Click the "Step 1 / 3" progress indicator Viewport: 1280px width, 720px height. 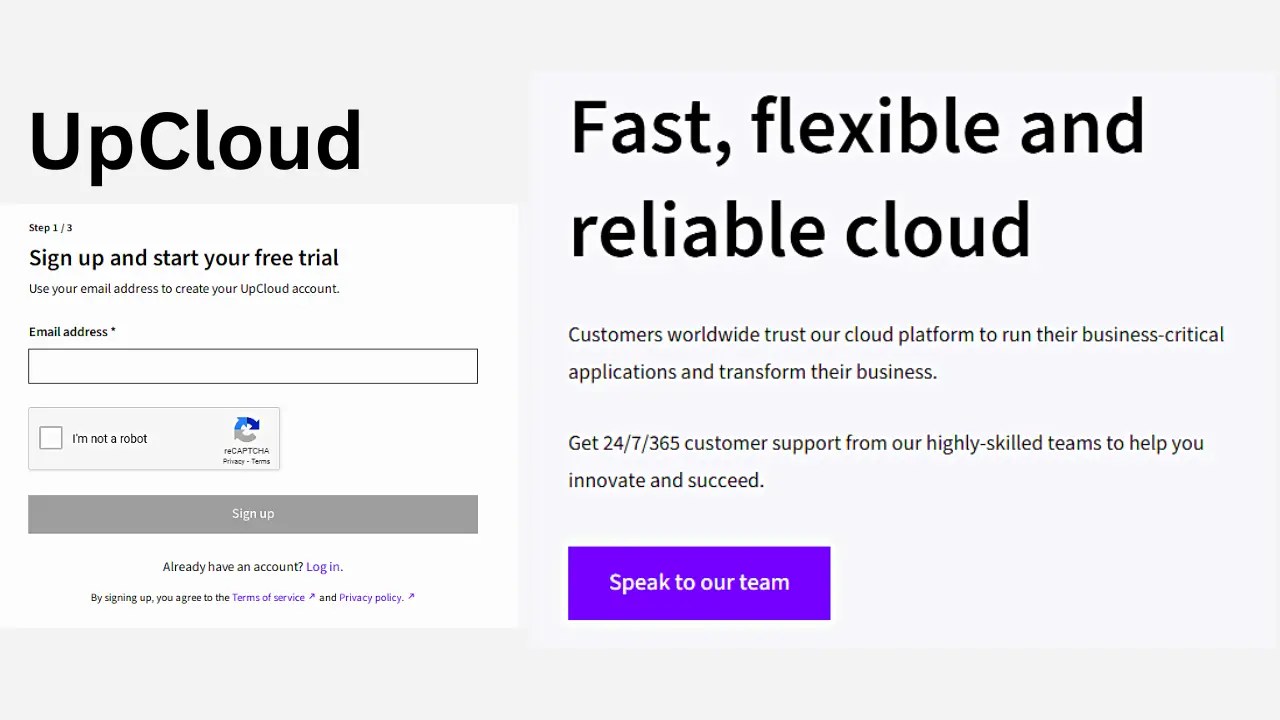(x=50, y=227)
